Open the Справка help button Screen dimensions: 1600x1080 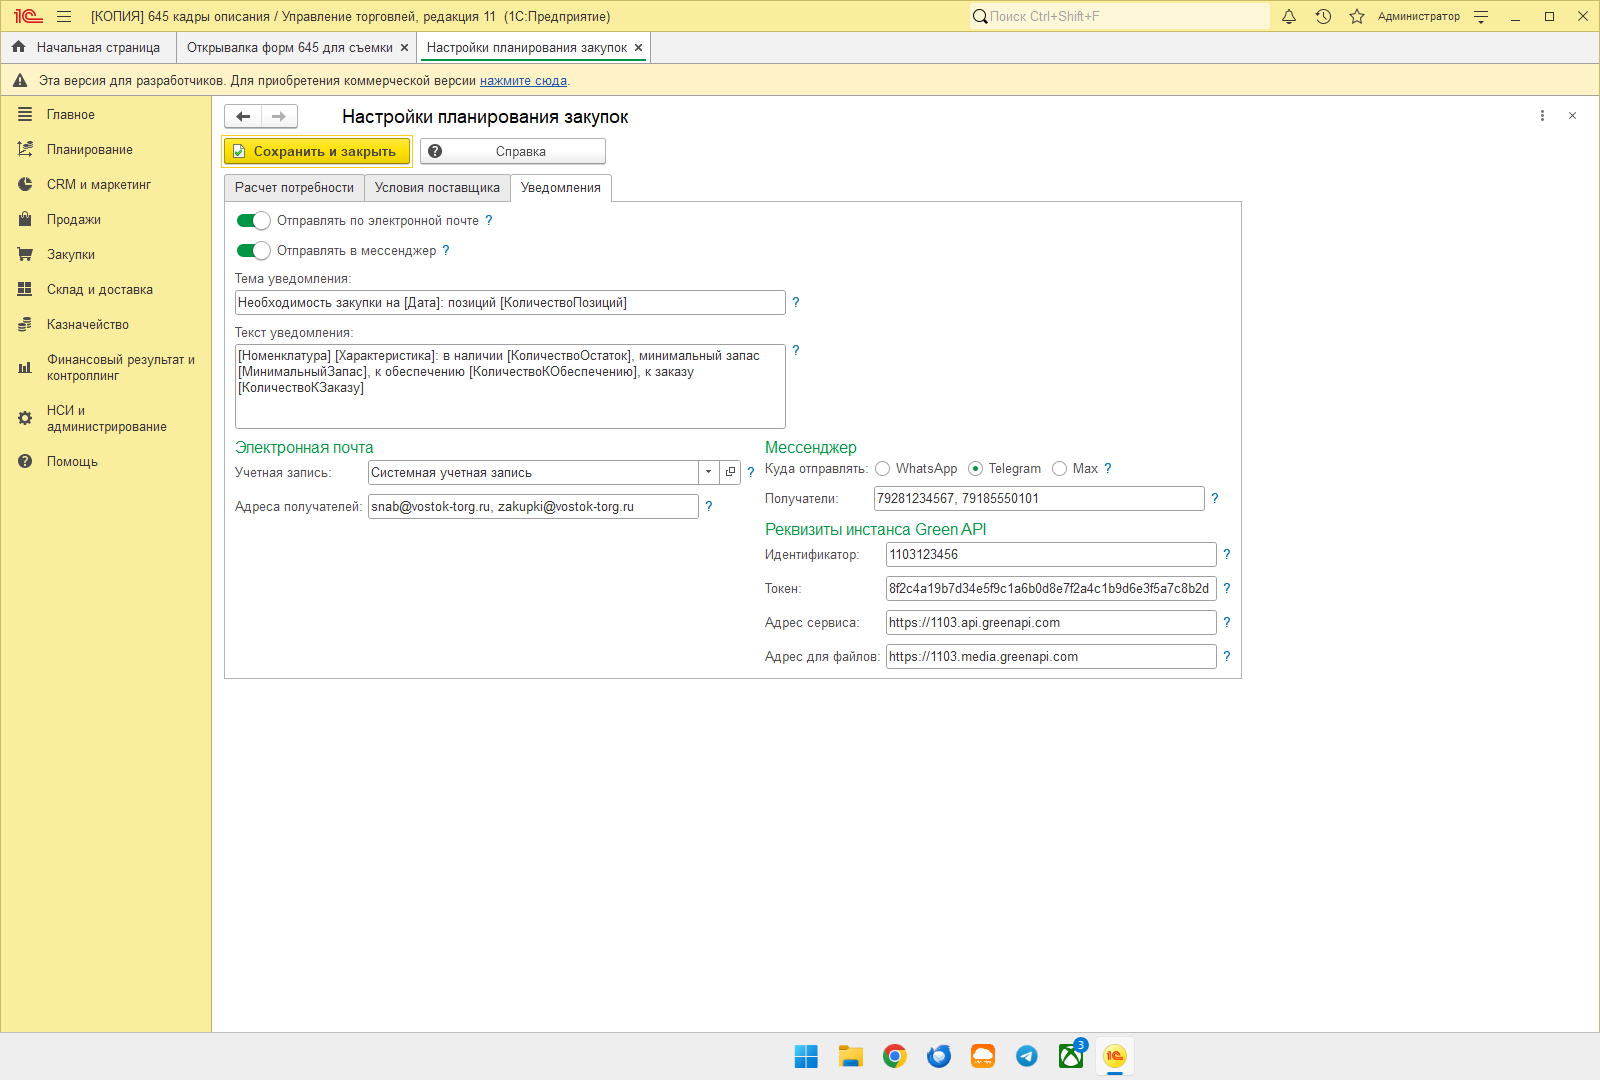pos(513,151)
